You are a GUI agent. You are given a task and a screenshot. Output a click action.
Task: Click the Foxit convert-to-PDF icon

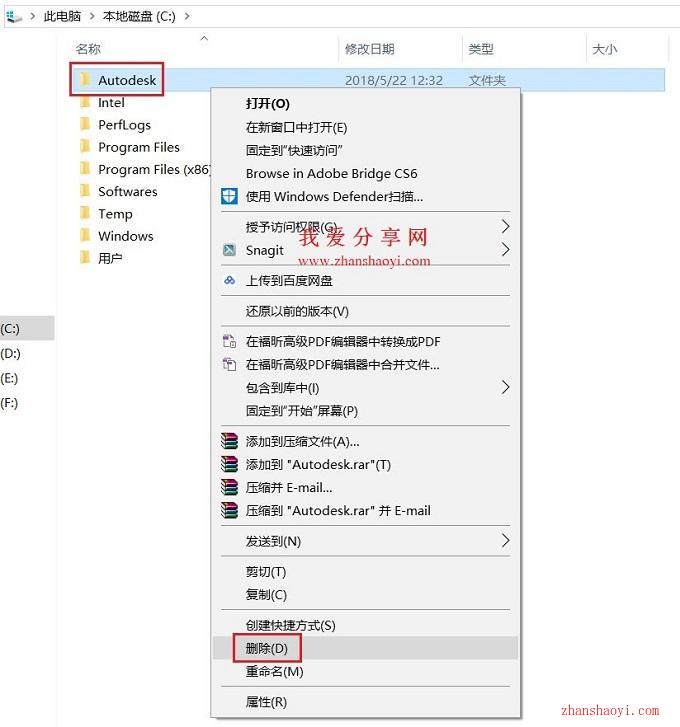(229, 341)
